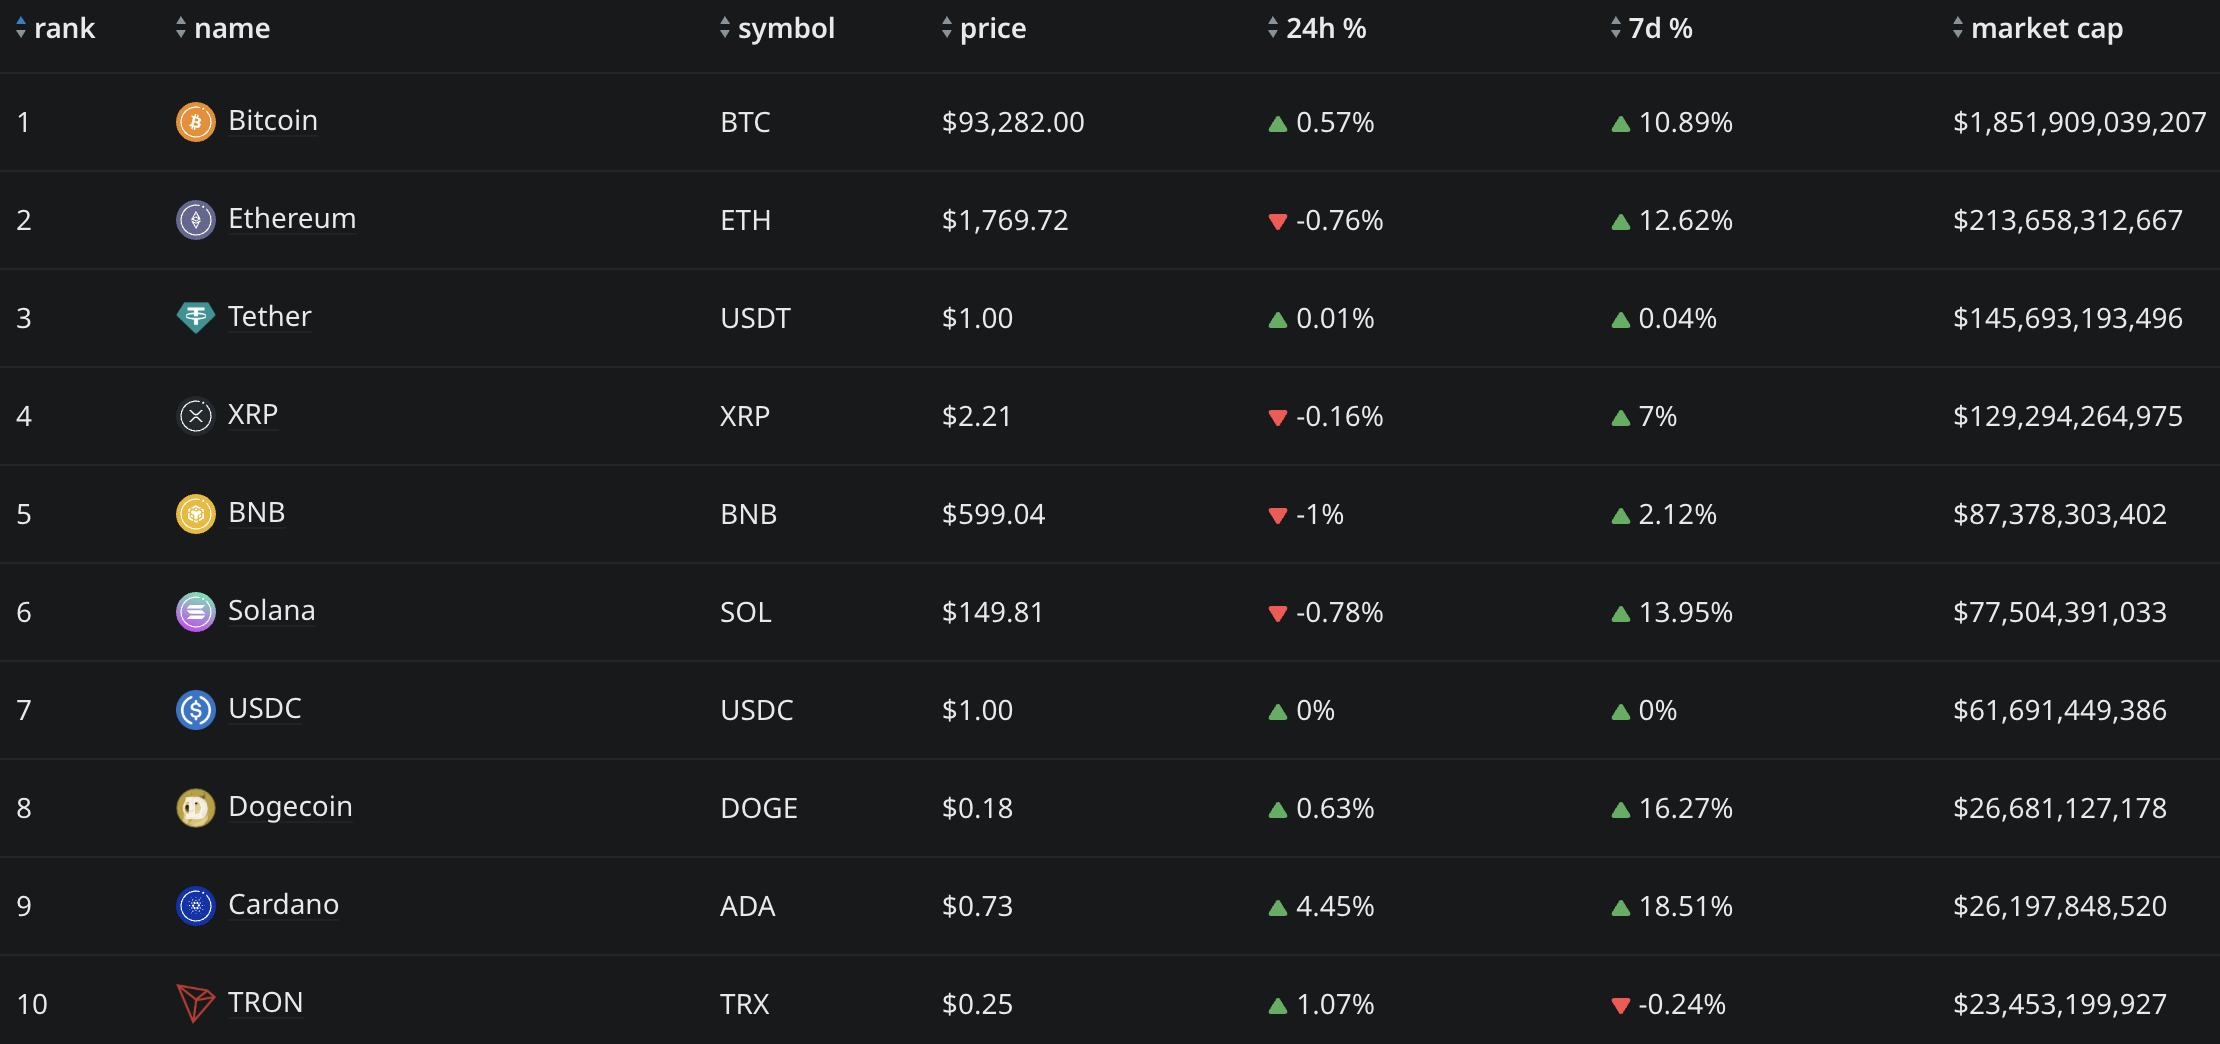Click the Solana coin logo icon

196,612
